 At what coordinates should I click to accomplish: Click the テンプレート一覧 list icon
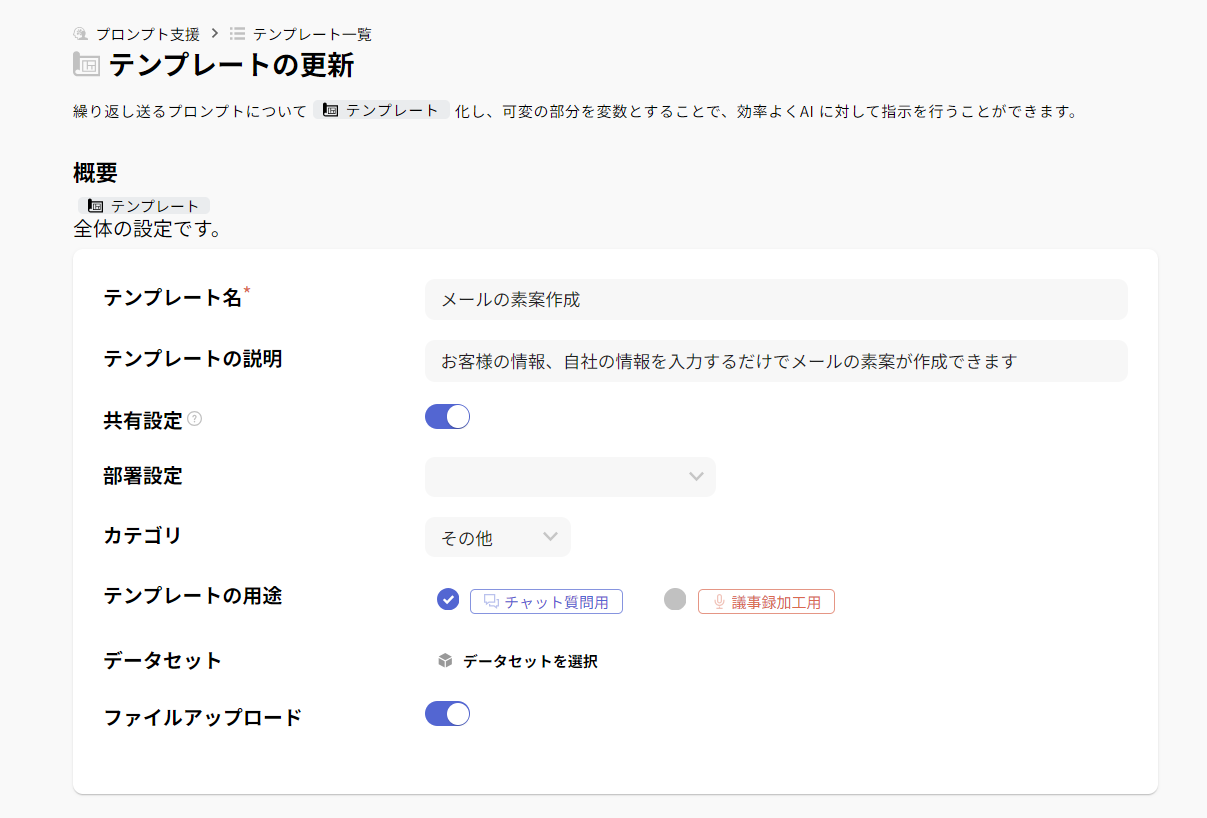click(237, 34)
